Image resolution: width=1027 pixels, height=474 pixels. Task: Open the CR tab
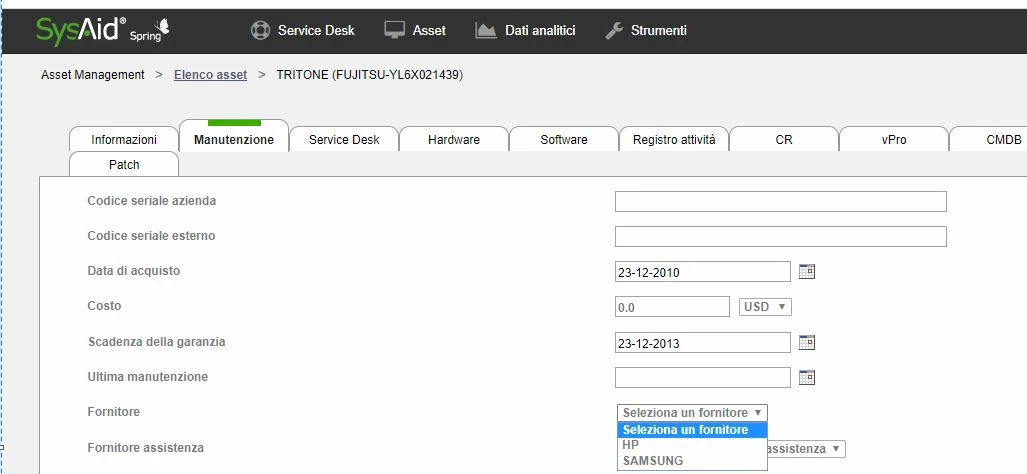pyautogui.click(x=784, y=139)
